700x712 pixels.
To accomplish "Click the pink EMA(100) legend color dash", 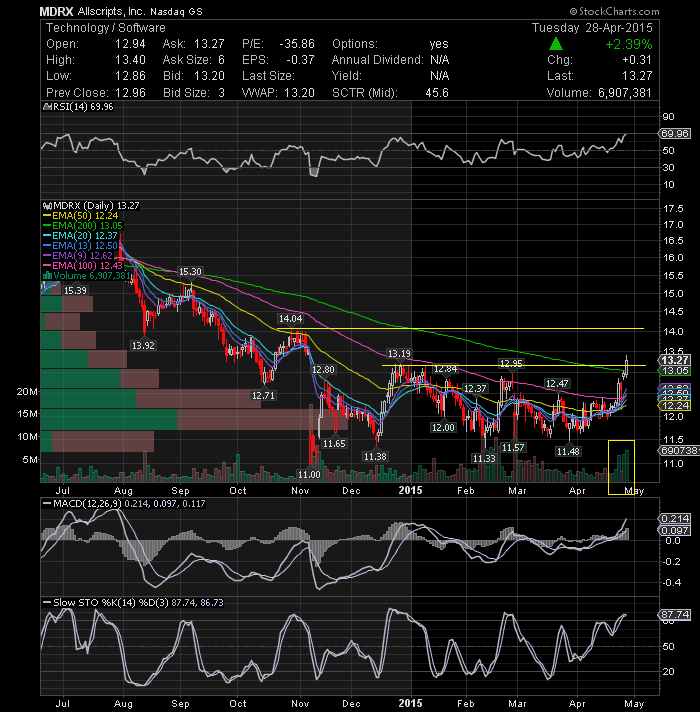I will (x=47, y=266).
